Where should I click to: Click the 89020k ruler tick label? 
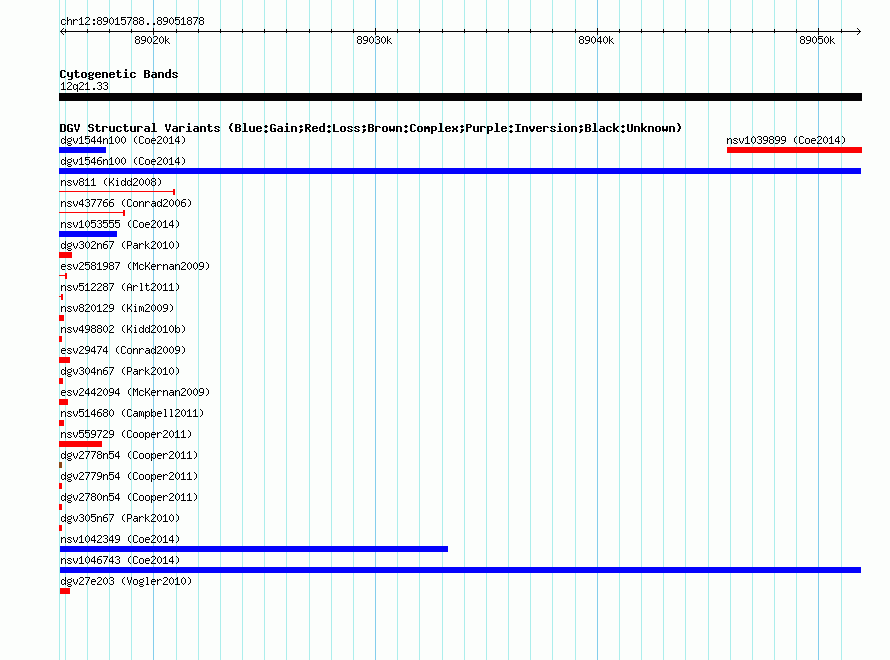(152, 40)
